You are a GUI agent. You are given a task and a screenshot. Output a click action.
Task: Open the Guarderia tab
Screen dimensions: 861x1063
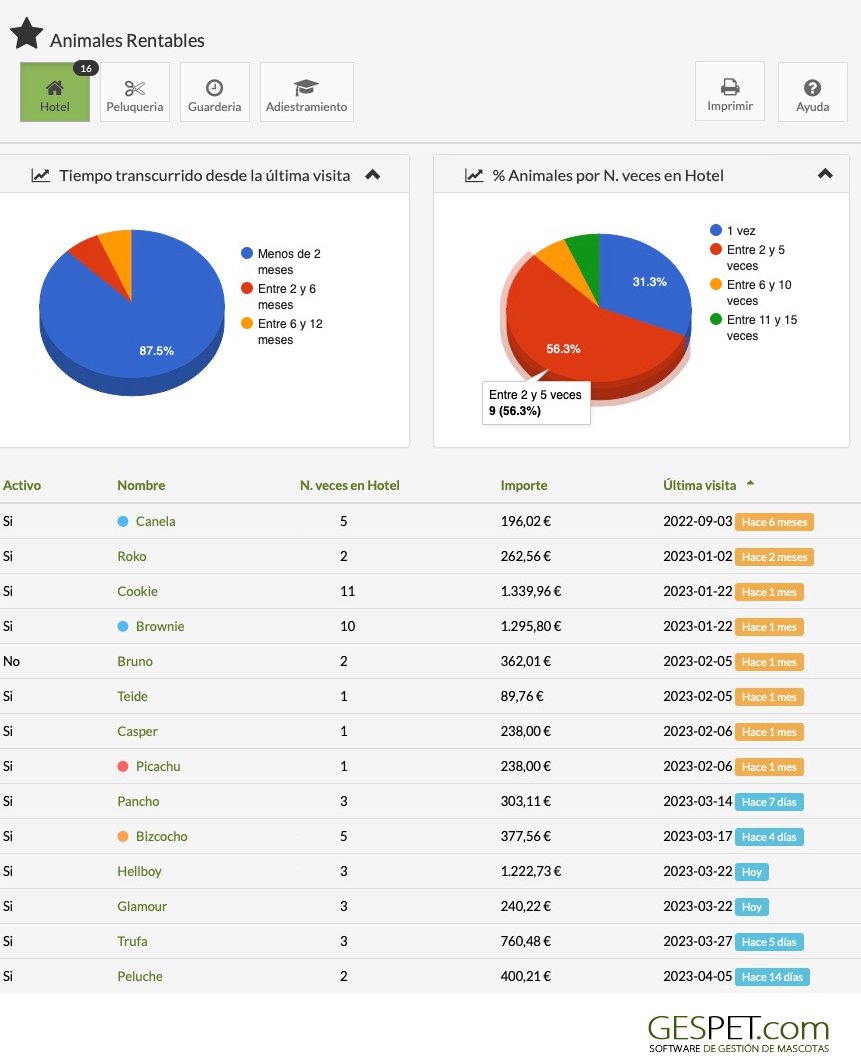tap(215, 92)
